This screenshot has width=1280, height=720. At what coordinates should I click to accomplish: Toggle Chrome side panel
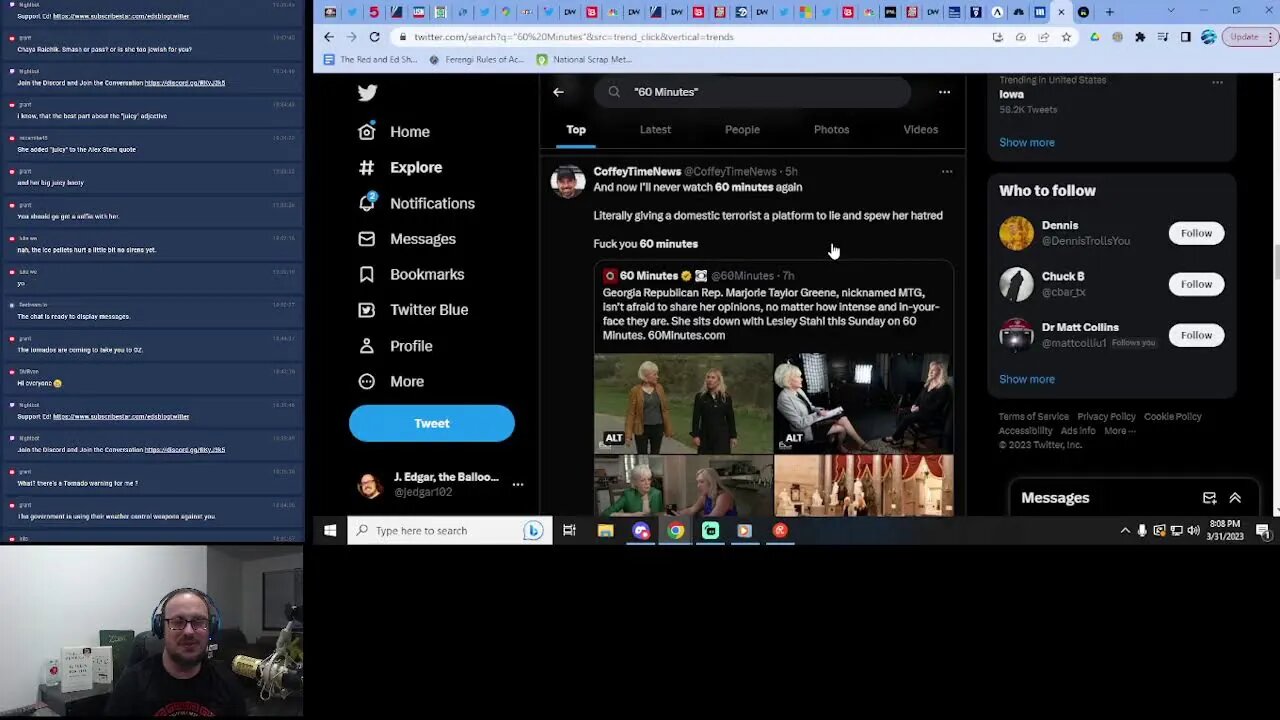click(x=1185, y=37)
